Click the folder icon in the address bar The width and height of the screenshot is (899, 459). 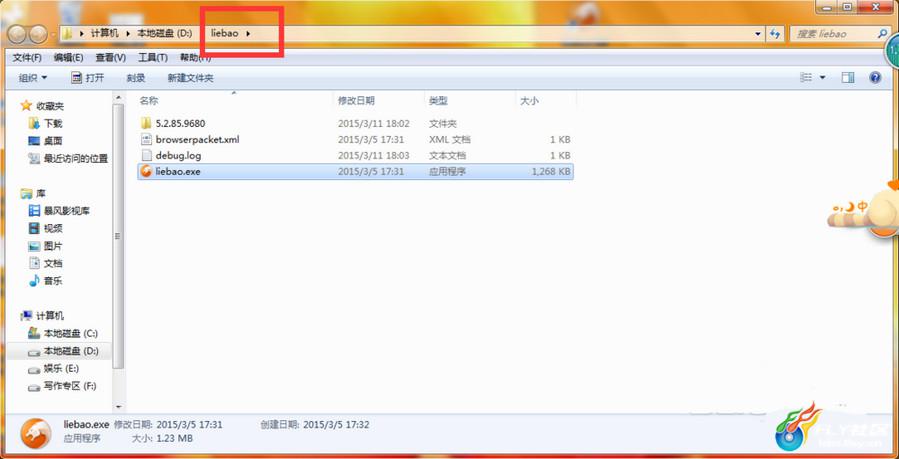tap(68, 33)
